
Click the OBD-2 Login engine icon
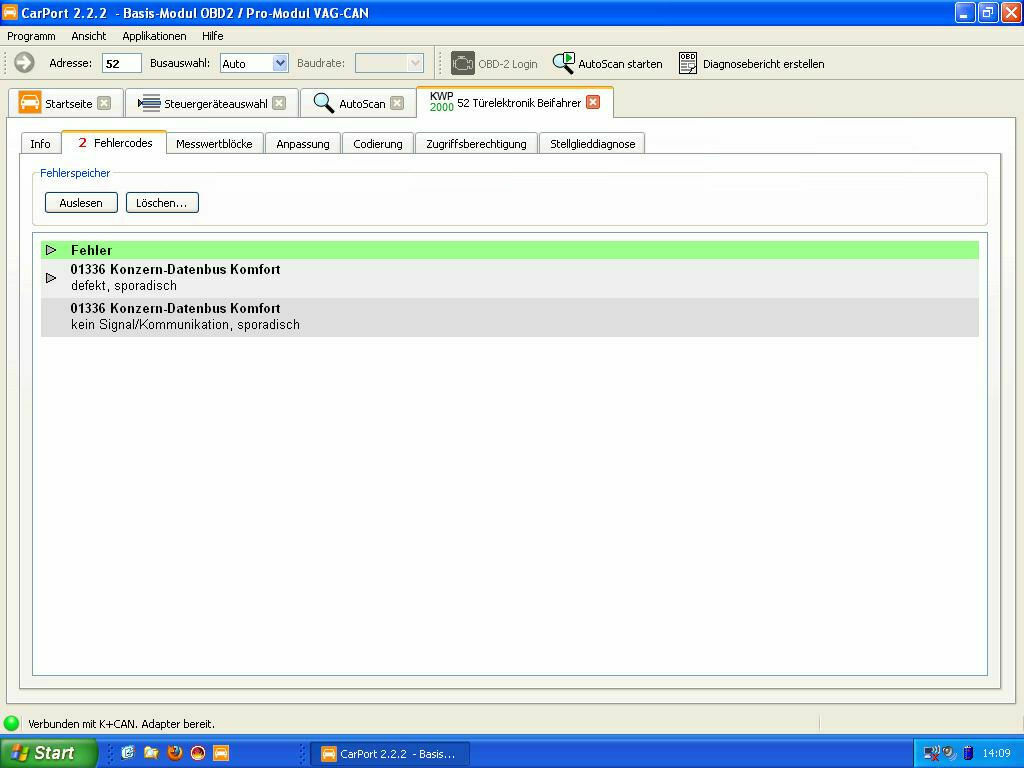click(x=462, y=63)
